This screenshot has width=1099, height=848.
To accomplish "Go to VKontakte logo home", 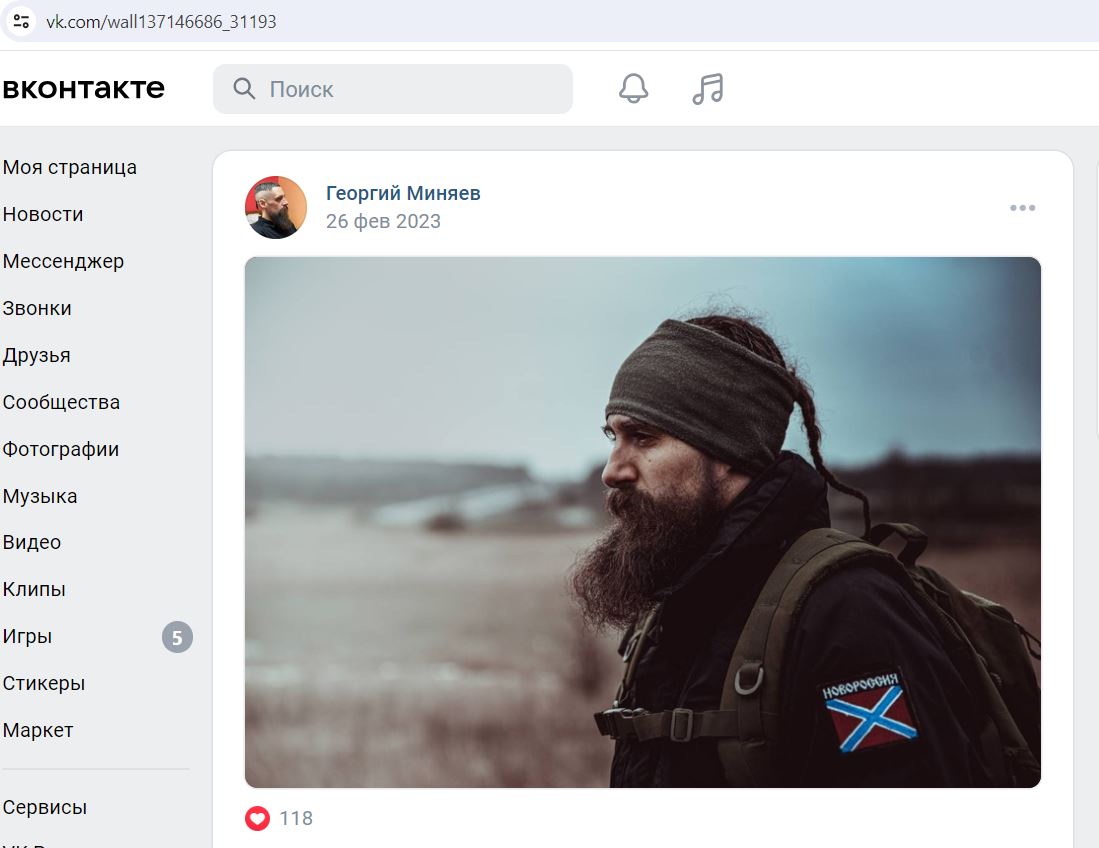I will (83, 88).
